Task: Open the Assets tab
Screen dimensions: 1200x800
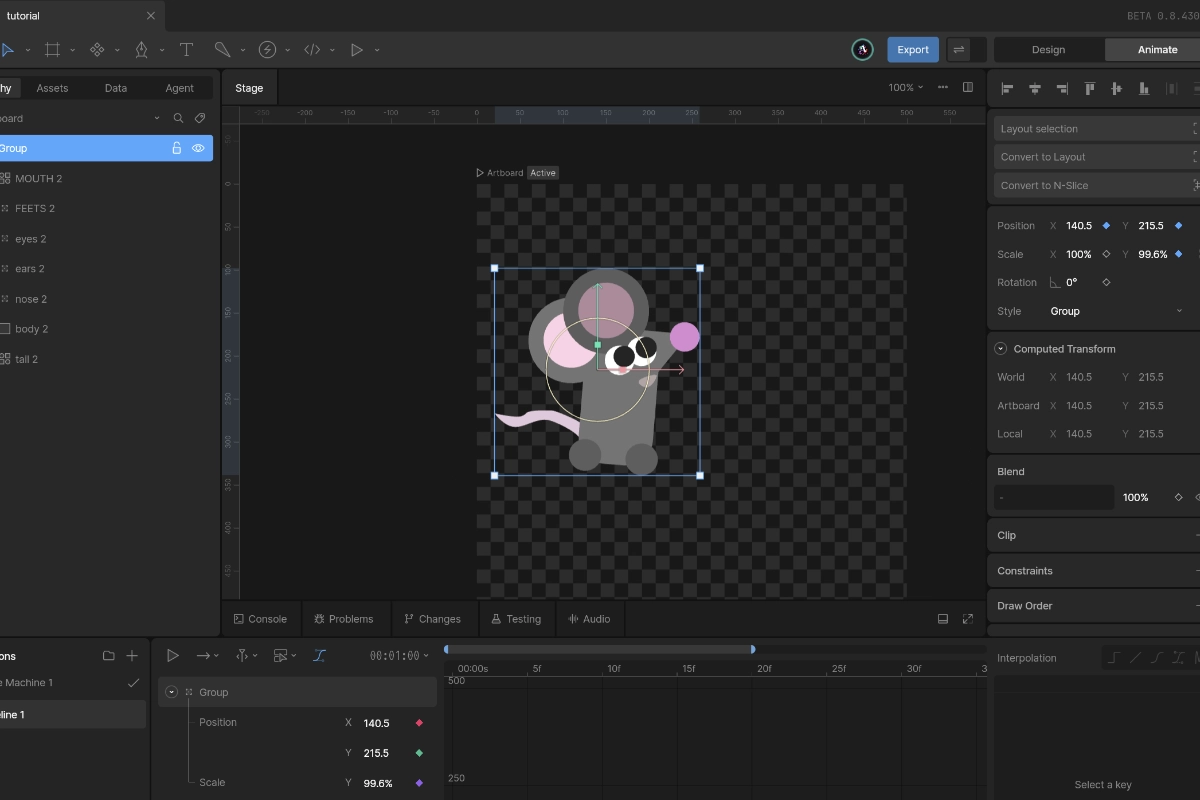Action: point(52,88)
